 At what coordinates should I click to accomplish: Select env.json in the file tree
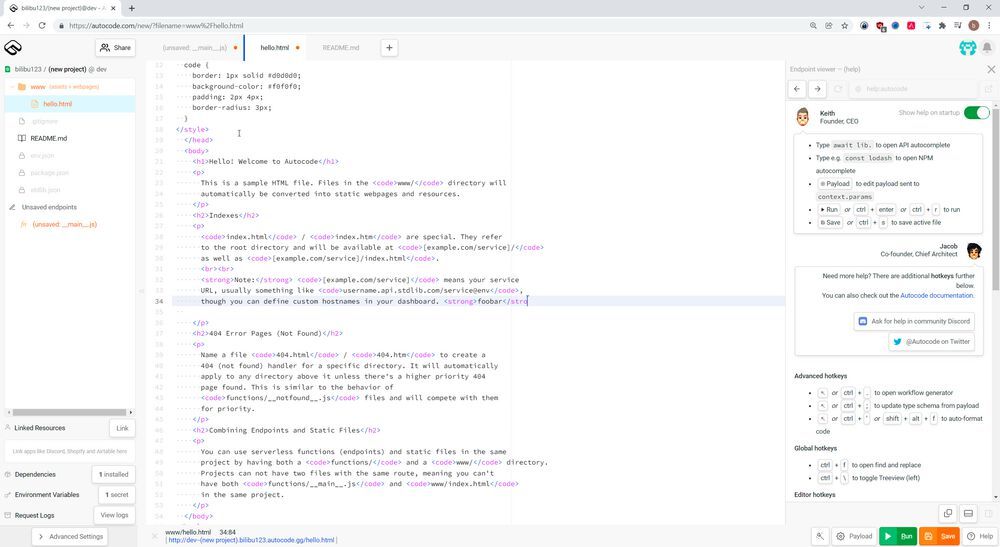pos(42,156)
